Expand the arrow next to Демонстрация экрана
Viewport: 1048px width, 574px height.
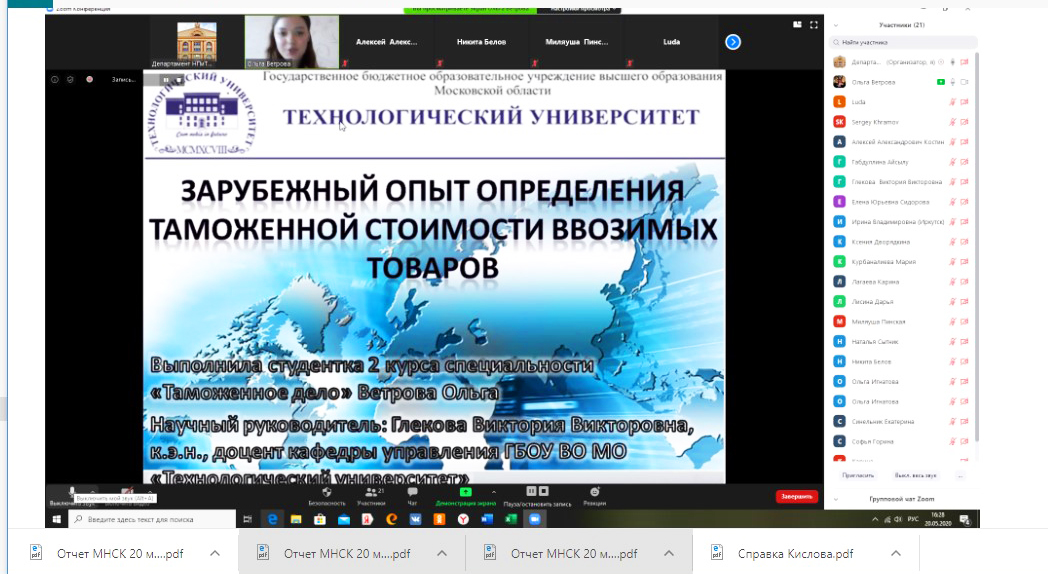(493, 492)
